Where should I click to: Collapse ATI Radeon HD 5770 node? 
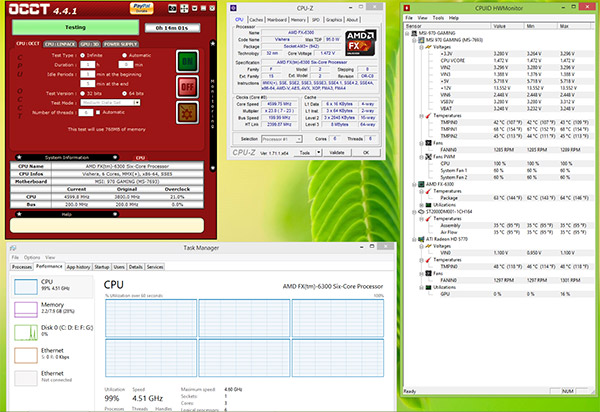414,239
